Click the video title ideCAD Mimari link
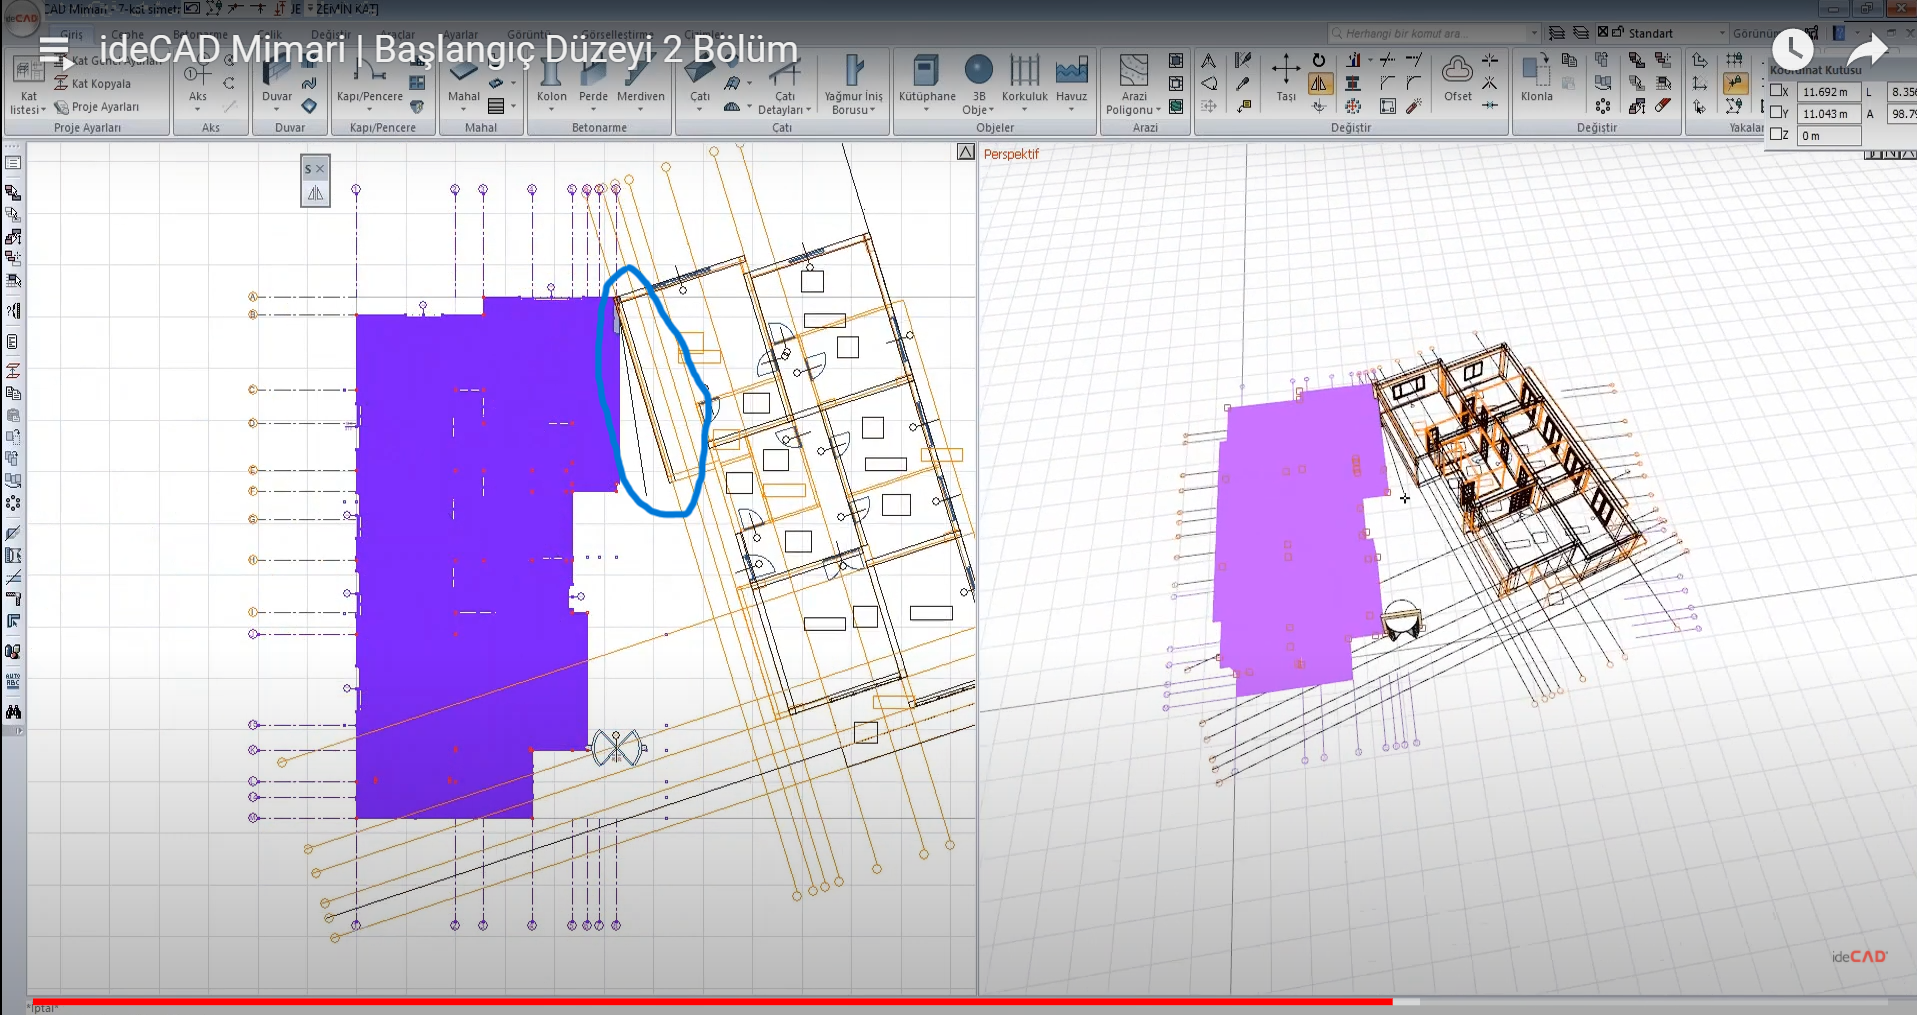The image size is (1917, 1015). click(x=448, y=49)
